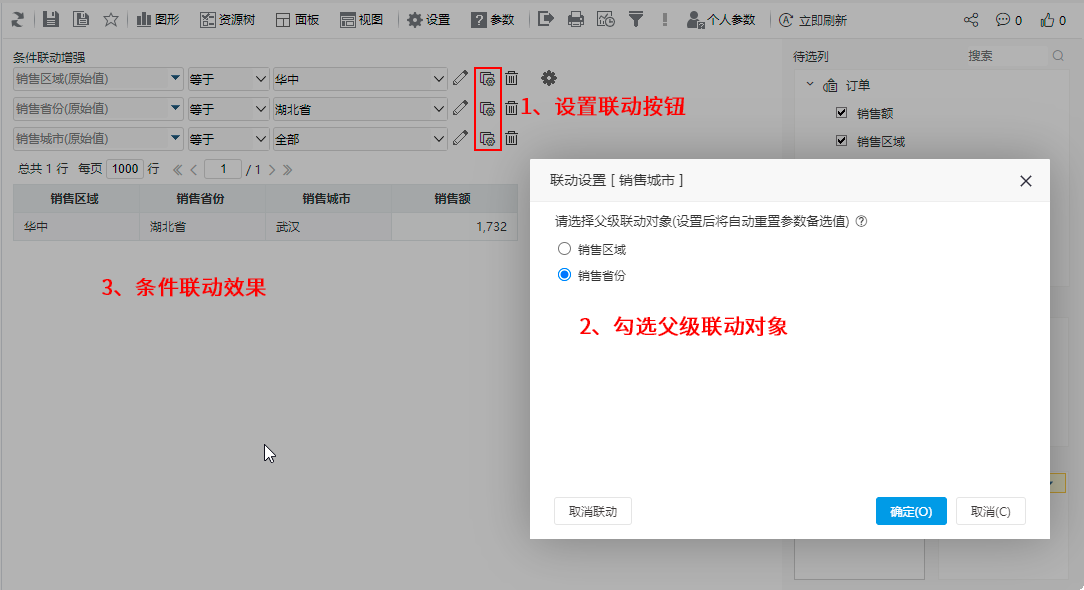This screenshot has width=1084, height=590.
Task: Click pencil edit icon in 华中 row
Action: [460, 78]
